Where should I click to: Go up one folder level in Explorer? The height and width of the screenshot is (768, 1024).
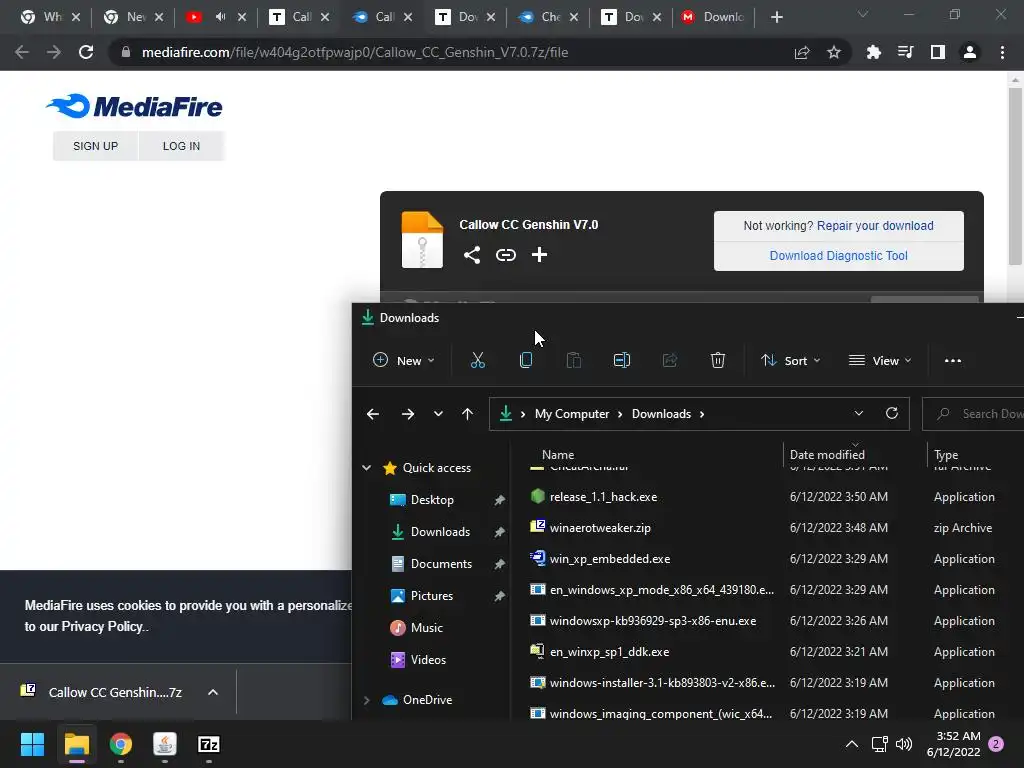(x=468, y=414)
